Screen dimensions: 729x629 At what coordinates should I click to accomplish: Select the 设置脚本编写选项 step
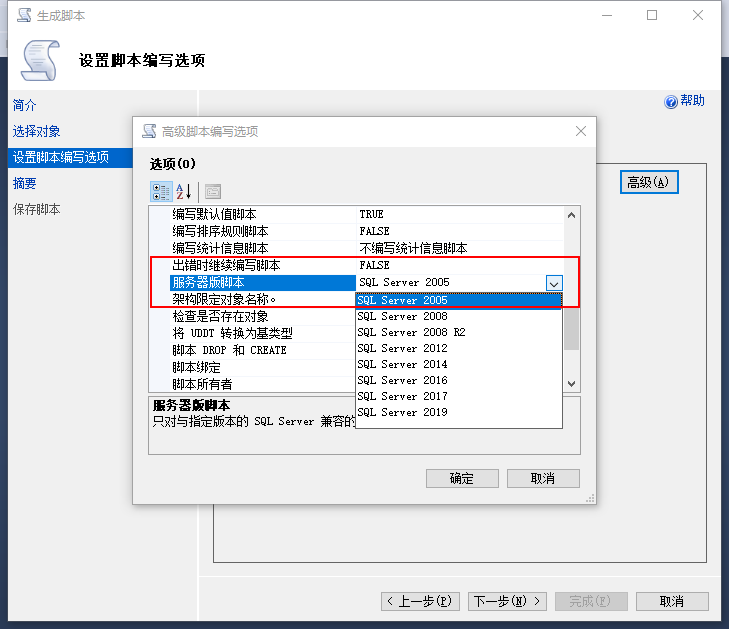point(70,158)
